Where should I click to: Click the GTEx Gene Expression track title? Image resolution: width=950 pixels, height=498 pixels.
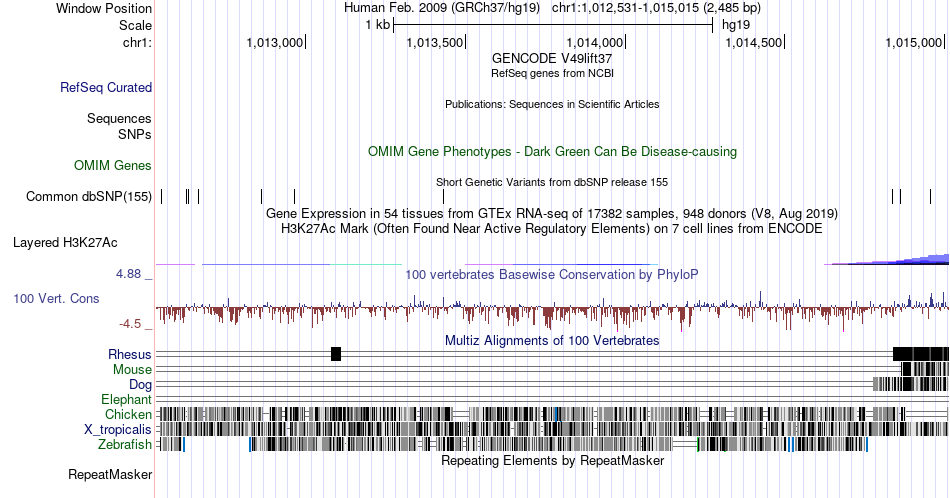(x=552, y=213)
